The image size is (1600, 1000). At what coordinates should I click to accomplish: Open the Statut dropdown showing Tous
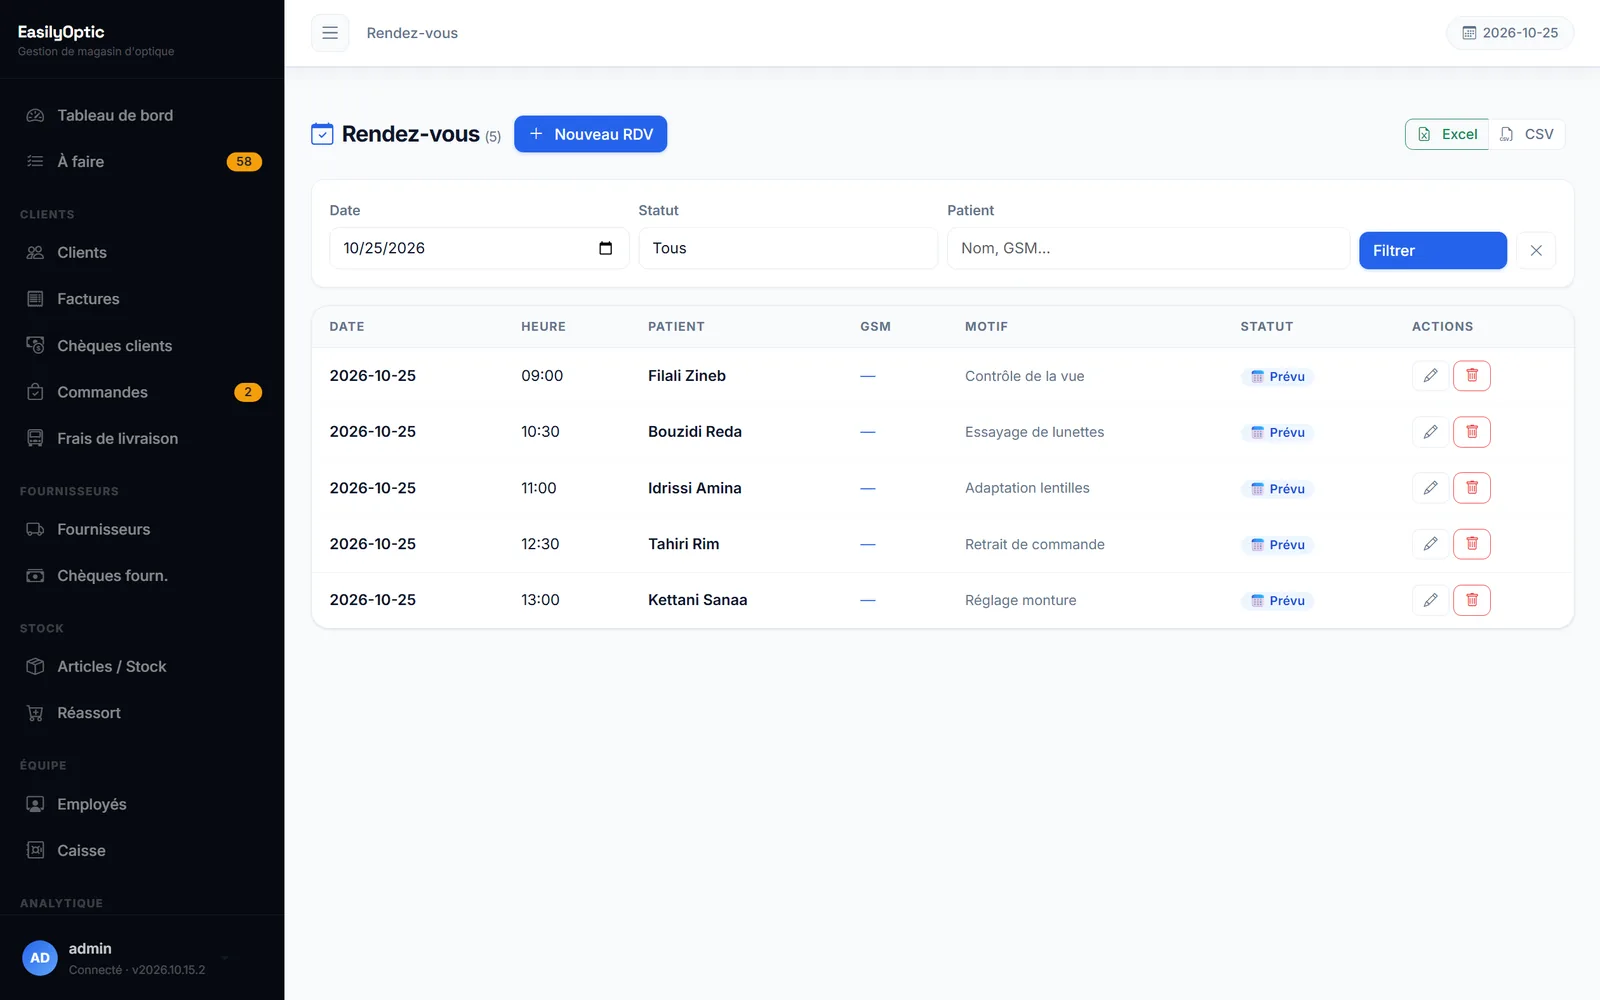point(788,248)
